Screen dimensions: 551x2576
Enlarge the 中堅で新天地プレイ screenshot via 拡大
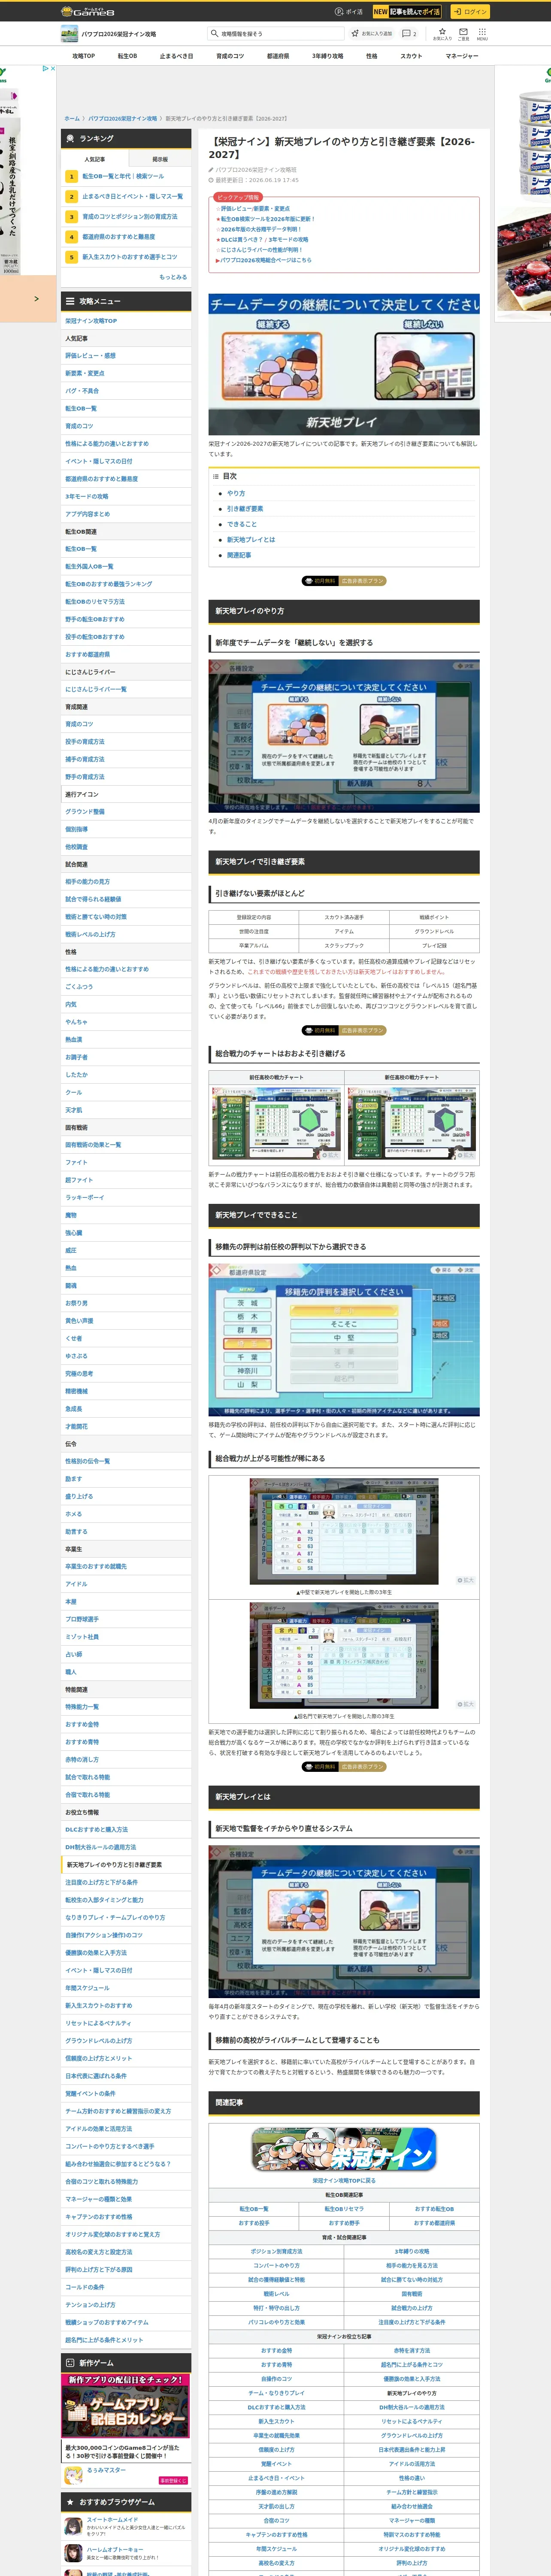(465, 1580)
